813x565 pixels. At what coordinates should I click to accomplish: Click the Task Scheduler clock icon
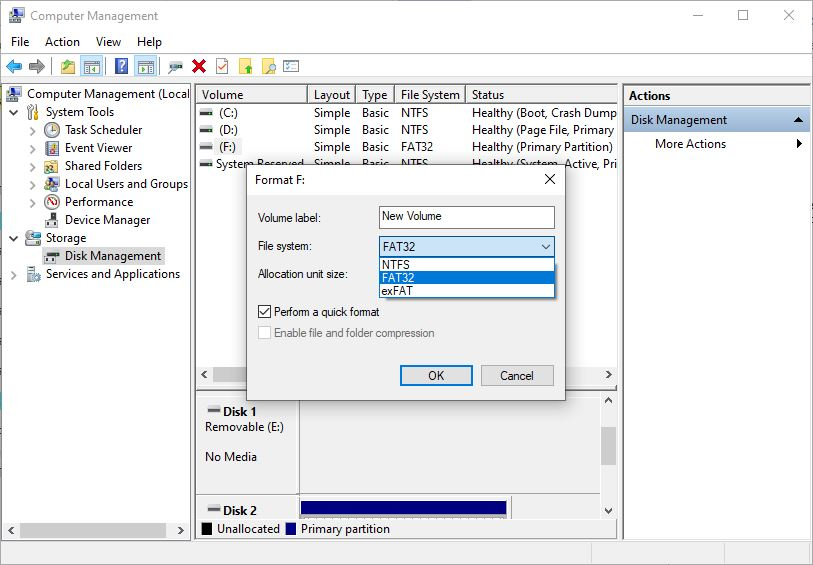[52, 130]
